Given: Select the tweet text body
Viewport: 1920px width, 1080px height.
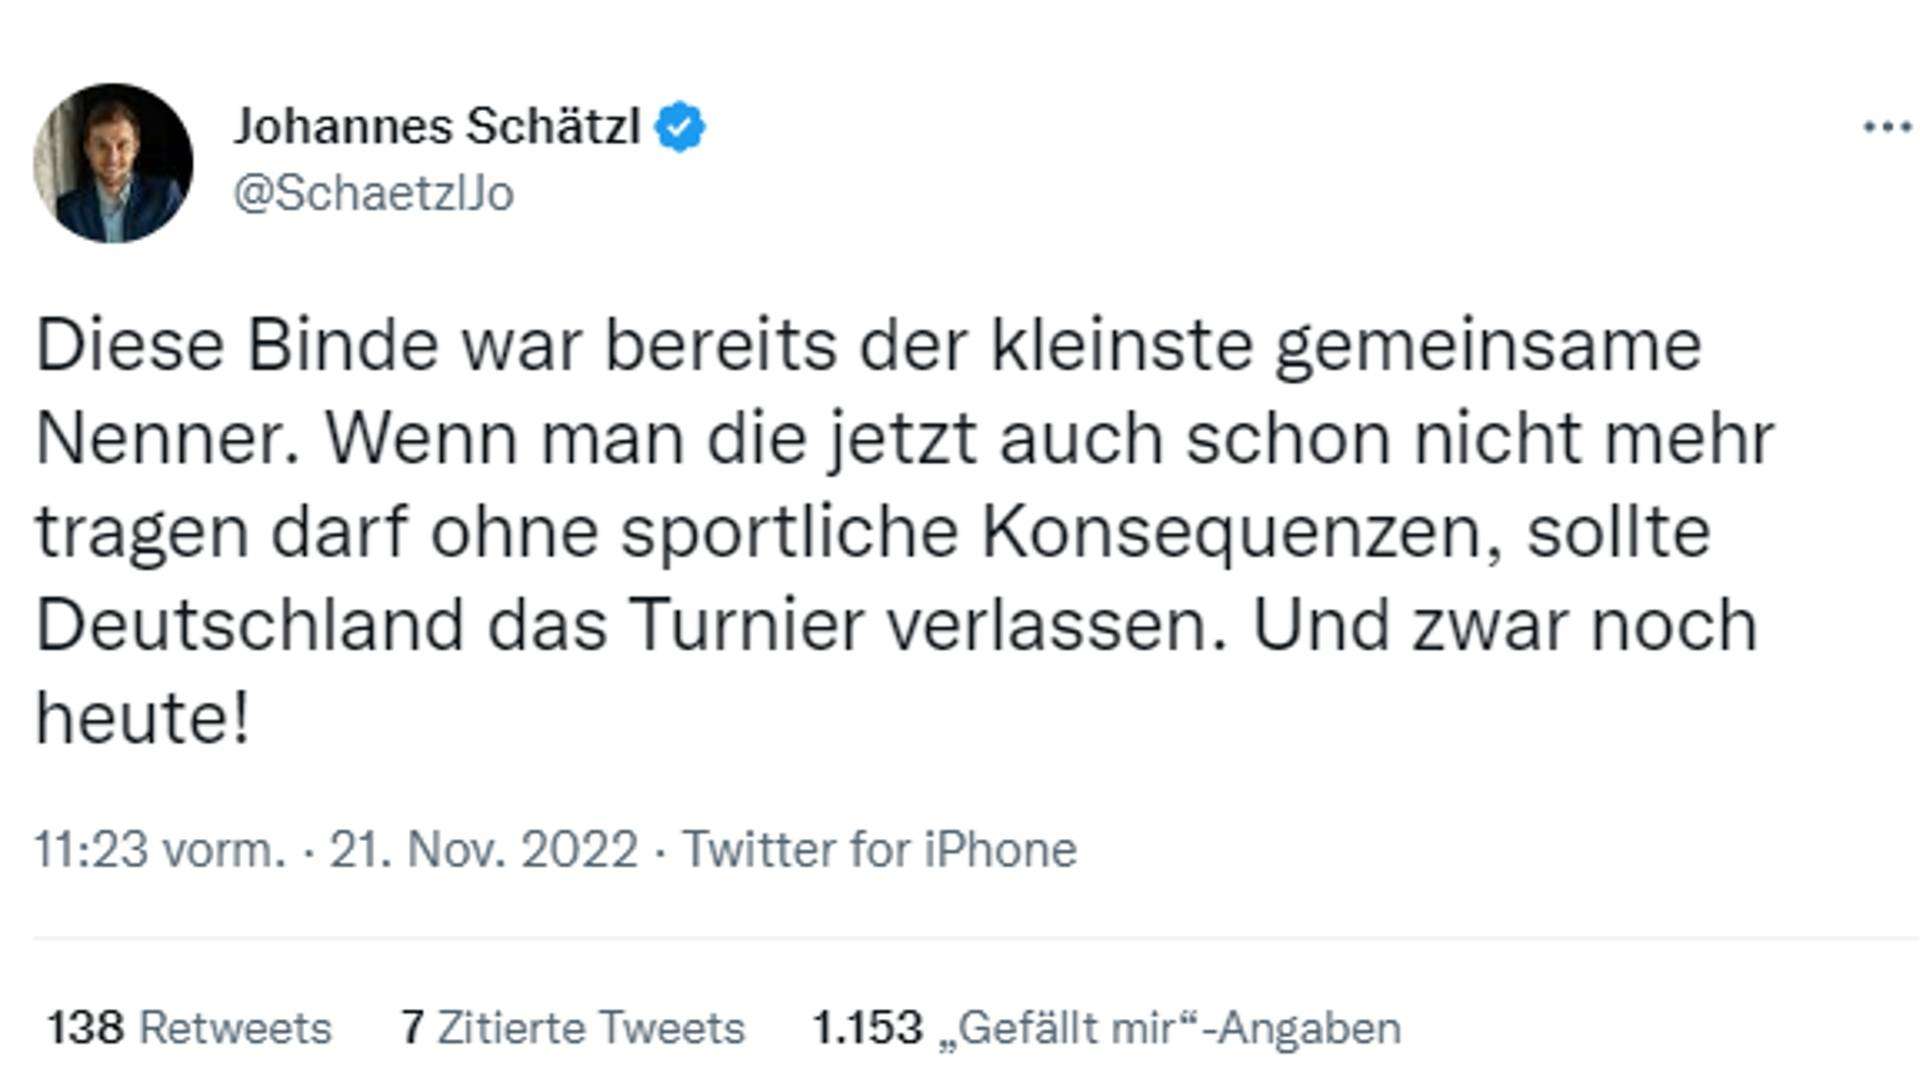Looking at the screenshot, I should [900, 525].
